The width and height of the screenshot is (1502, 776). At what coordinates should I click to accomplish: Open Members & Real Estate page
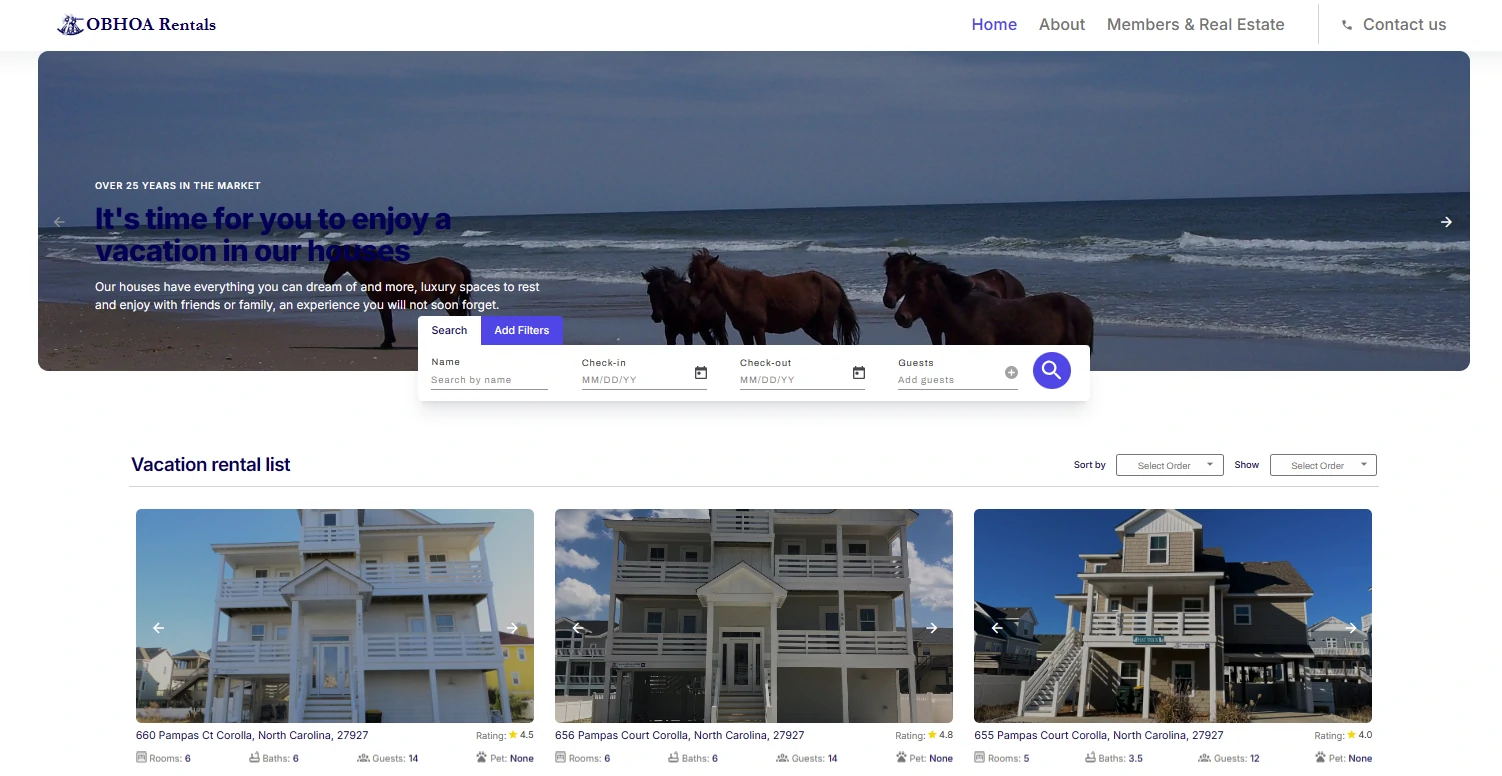coord(1196,25)
